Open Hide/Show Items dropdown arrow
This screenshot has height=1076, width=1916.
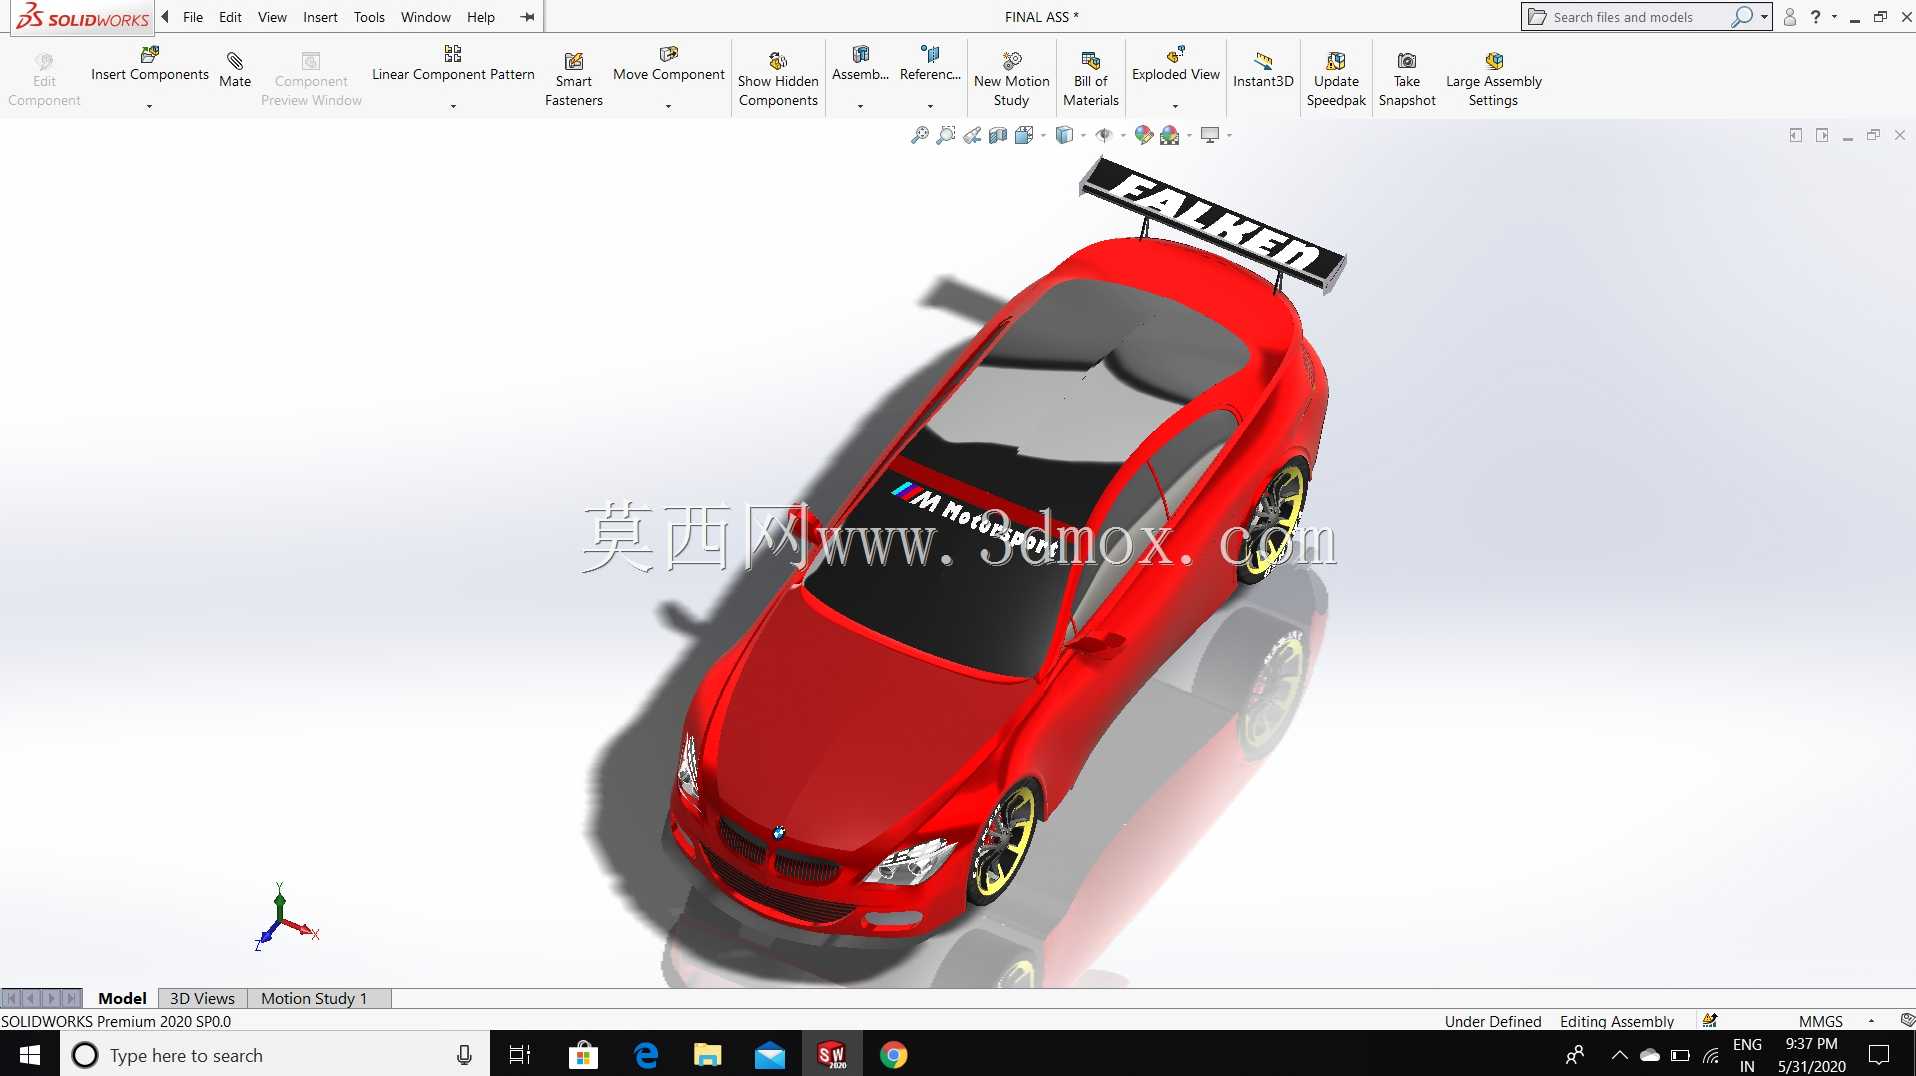click(1123, 135)
